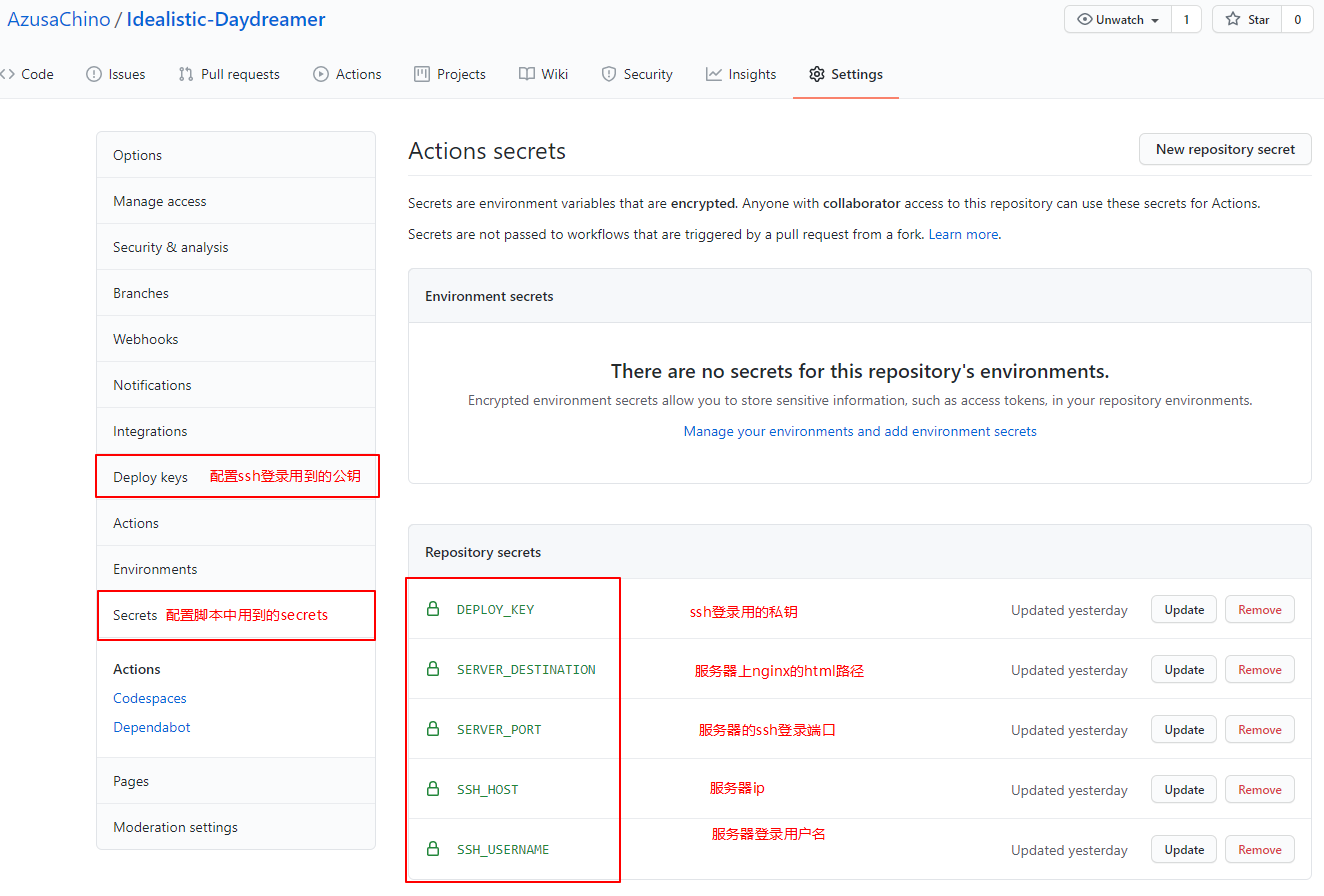Viewport: 1324px width, 896px height.
Task: Remove the DEPLOY_KEY secret
Action: click(x=1260, y=609)
